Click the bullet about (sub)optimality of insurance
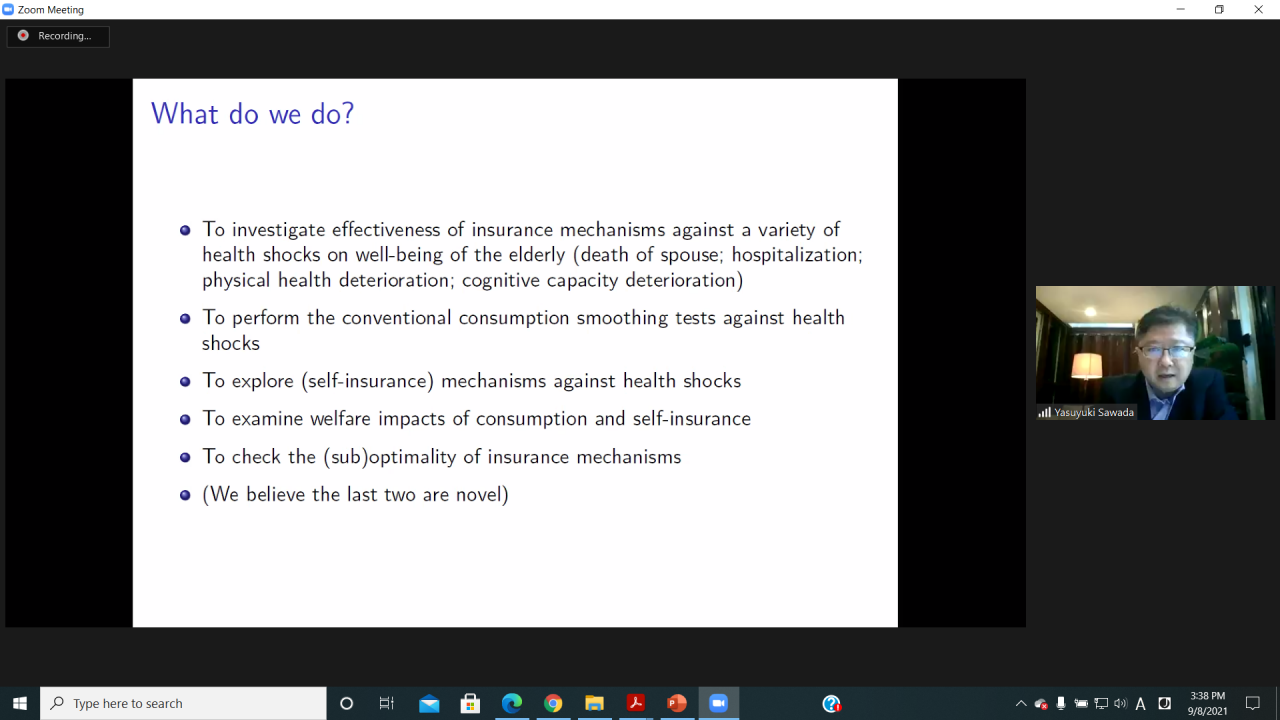Screen dimensions: 1280x720 (441, 457)
